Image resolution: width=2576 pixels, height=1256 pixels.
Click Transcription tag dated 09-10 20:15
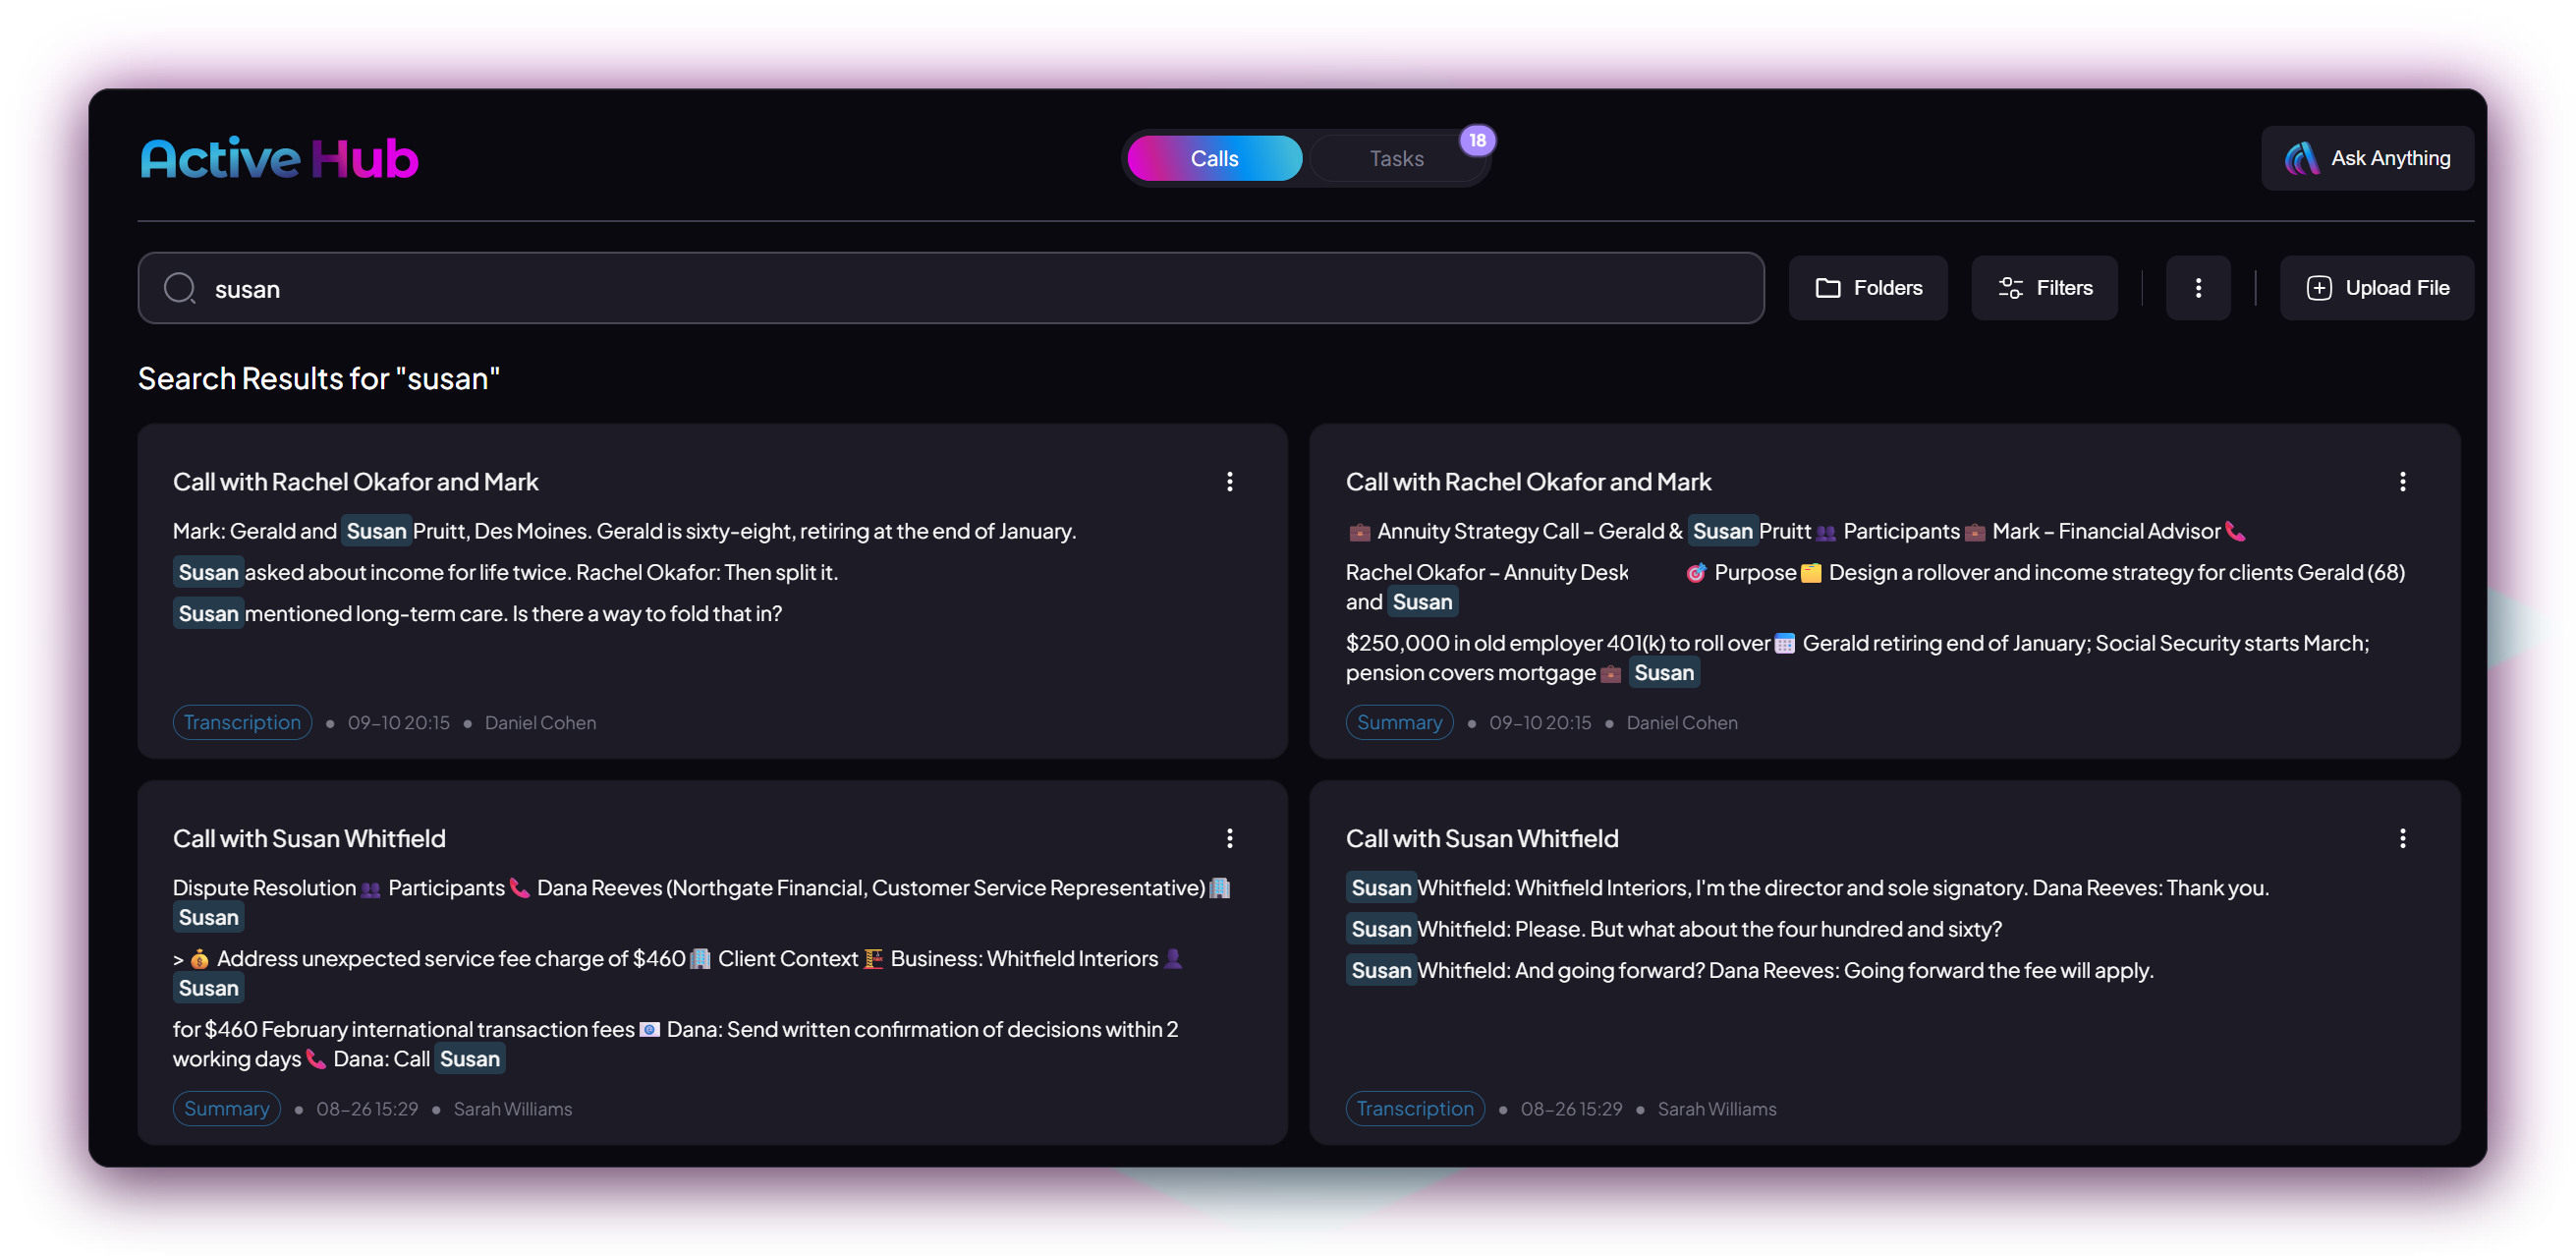tap(242, 722)
